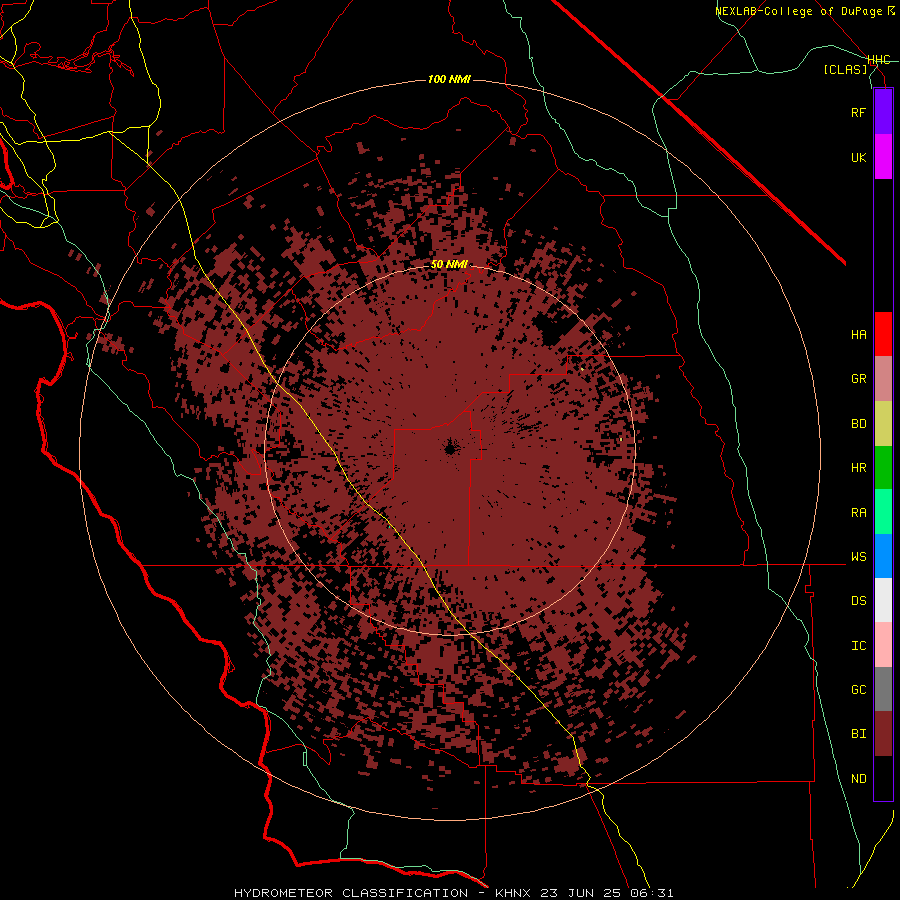Click the Hydrometeor Classification KHNX title
Screen dimensions: 900x900
coord(453,893)
